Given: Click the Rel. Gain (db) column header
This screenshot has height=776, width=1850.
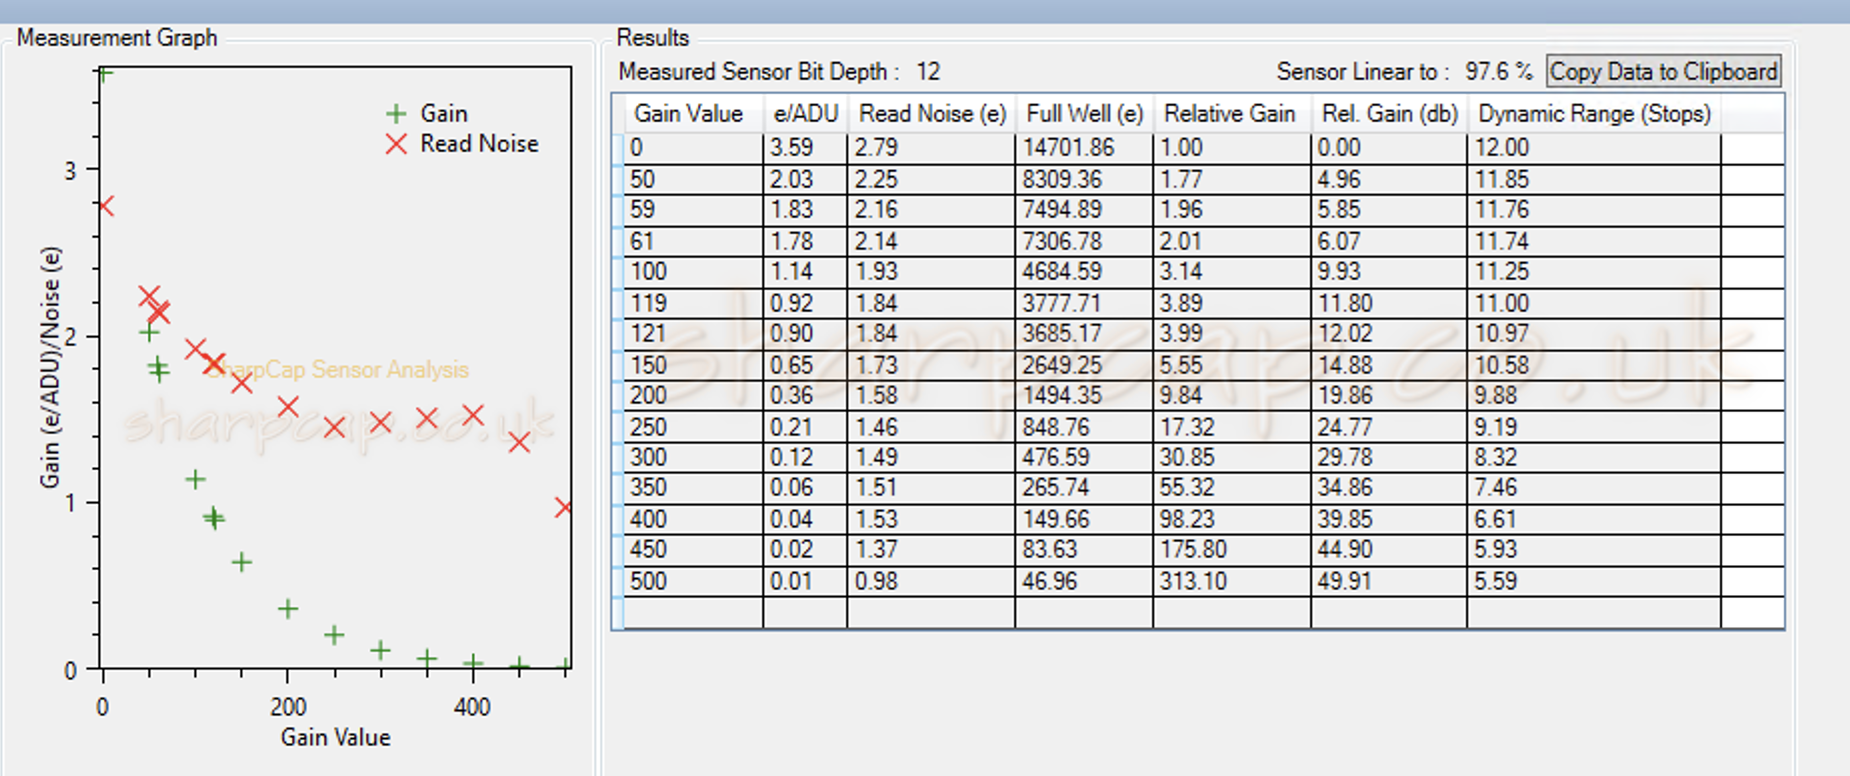Looking at the screenshot, I should tap(1389, 114).
